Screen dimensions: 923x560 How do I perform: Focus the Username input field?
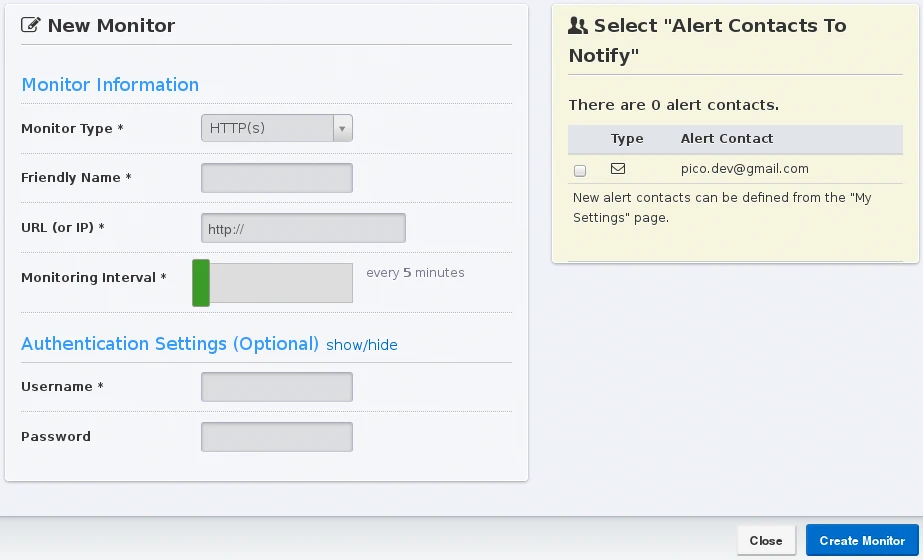coord(277,387)
